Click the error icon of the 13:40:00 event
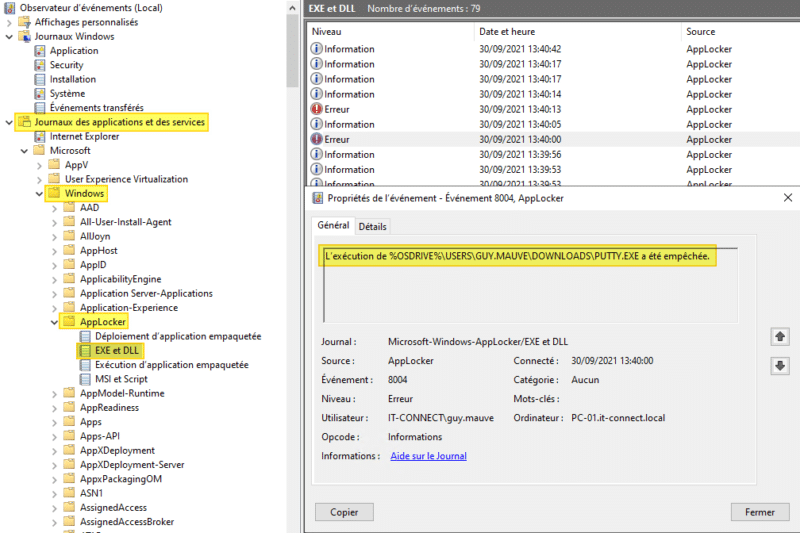This screenshot has width=800, height=533. point(317,139)
